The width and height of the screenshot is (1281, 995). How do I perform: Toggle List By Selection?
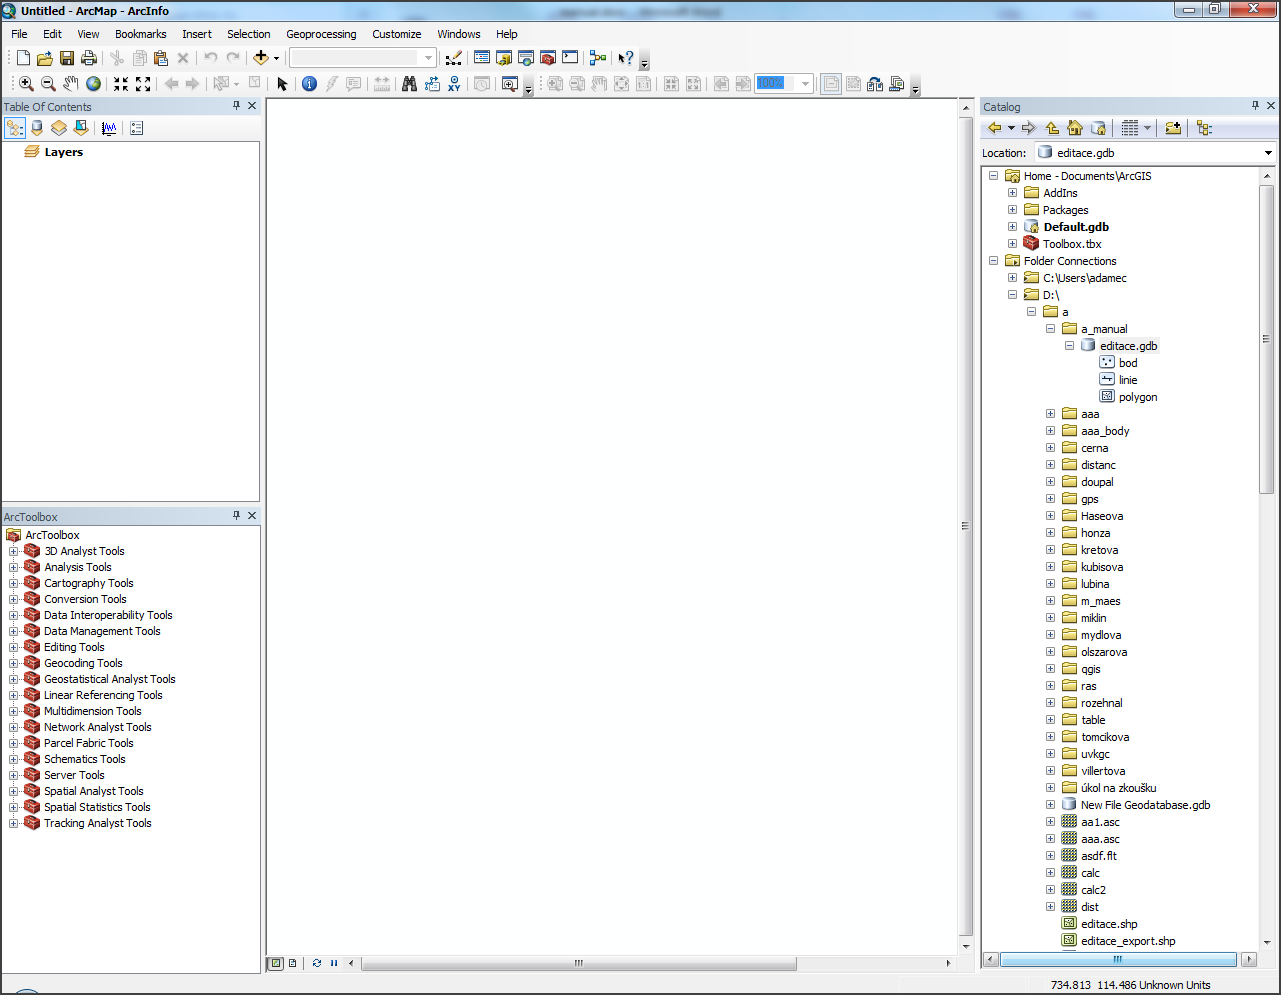pos(81,128)
